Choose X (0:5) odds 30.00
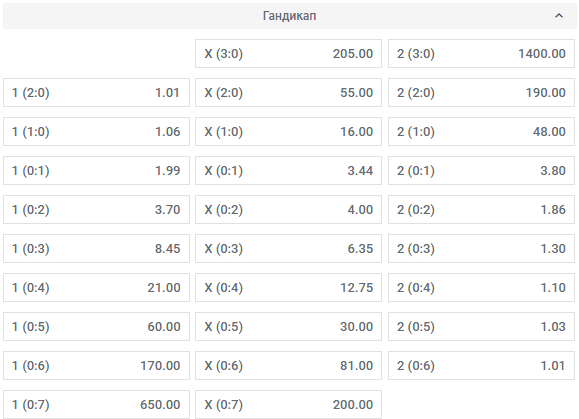The width and height of the screenshot is (579, 419). (288, 327)
